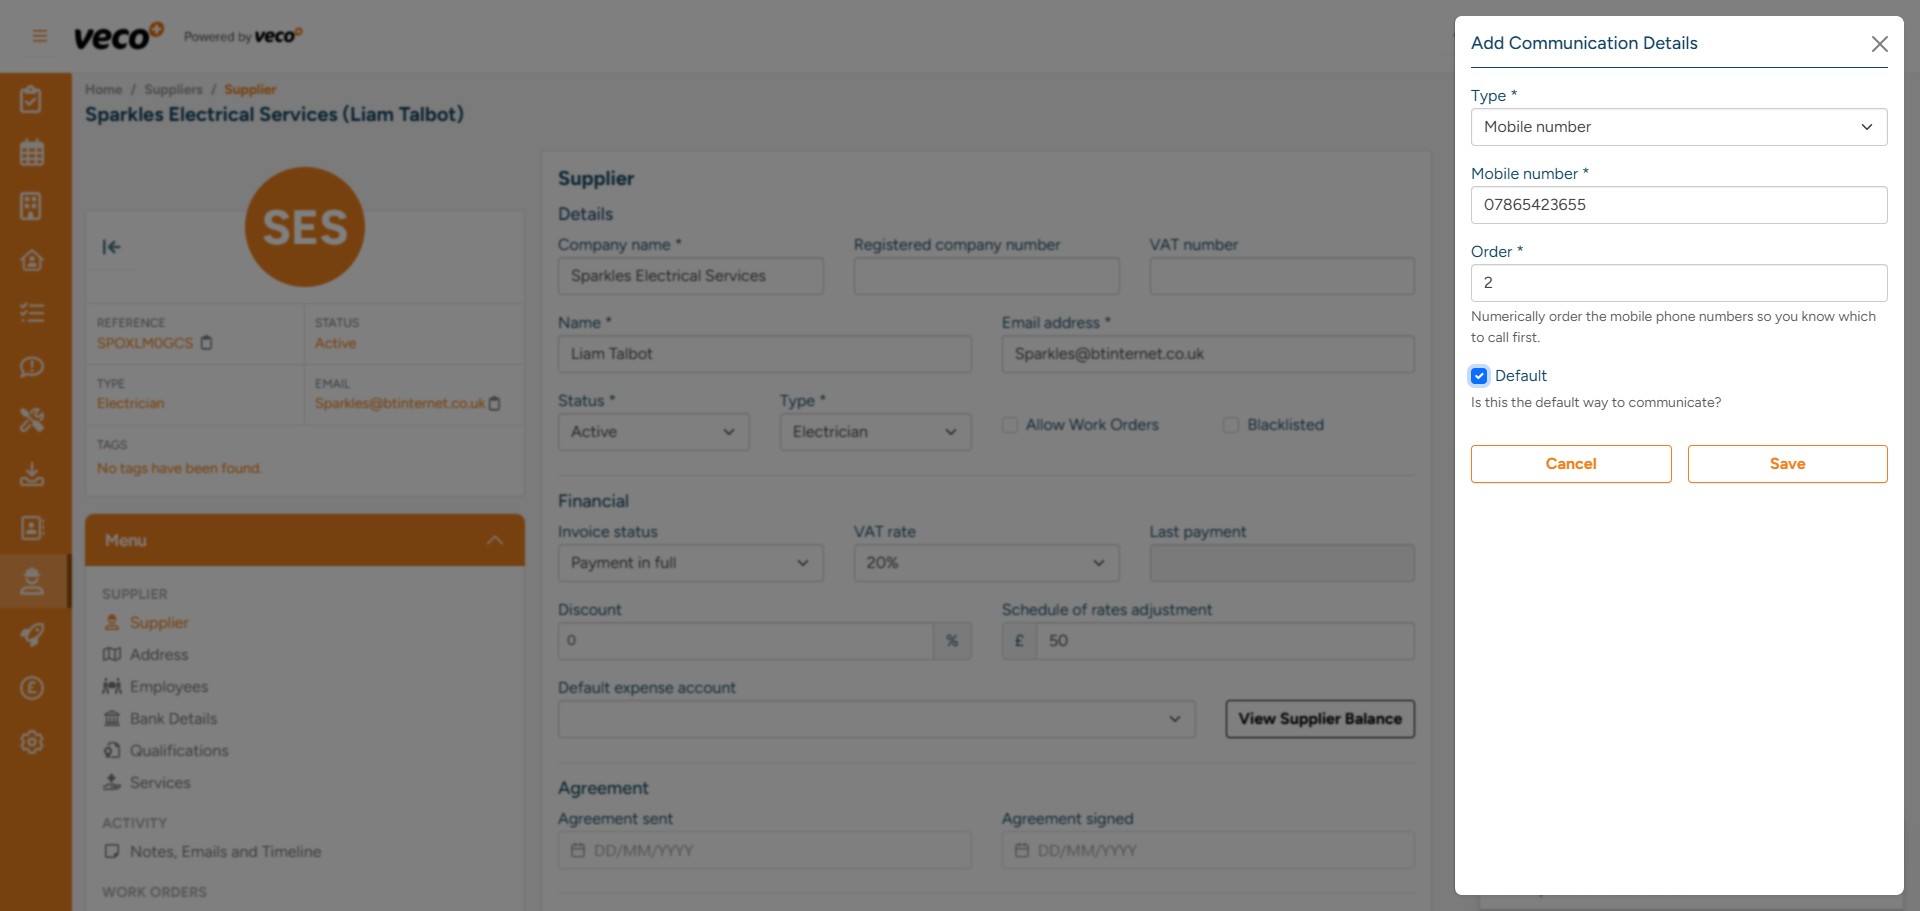Click View Supplier Balance button

tap(1320, 719)
